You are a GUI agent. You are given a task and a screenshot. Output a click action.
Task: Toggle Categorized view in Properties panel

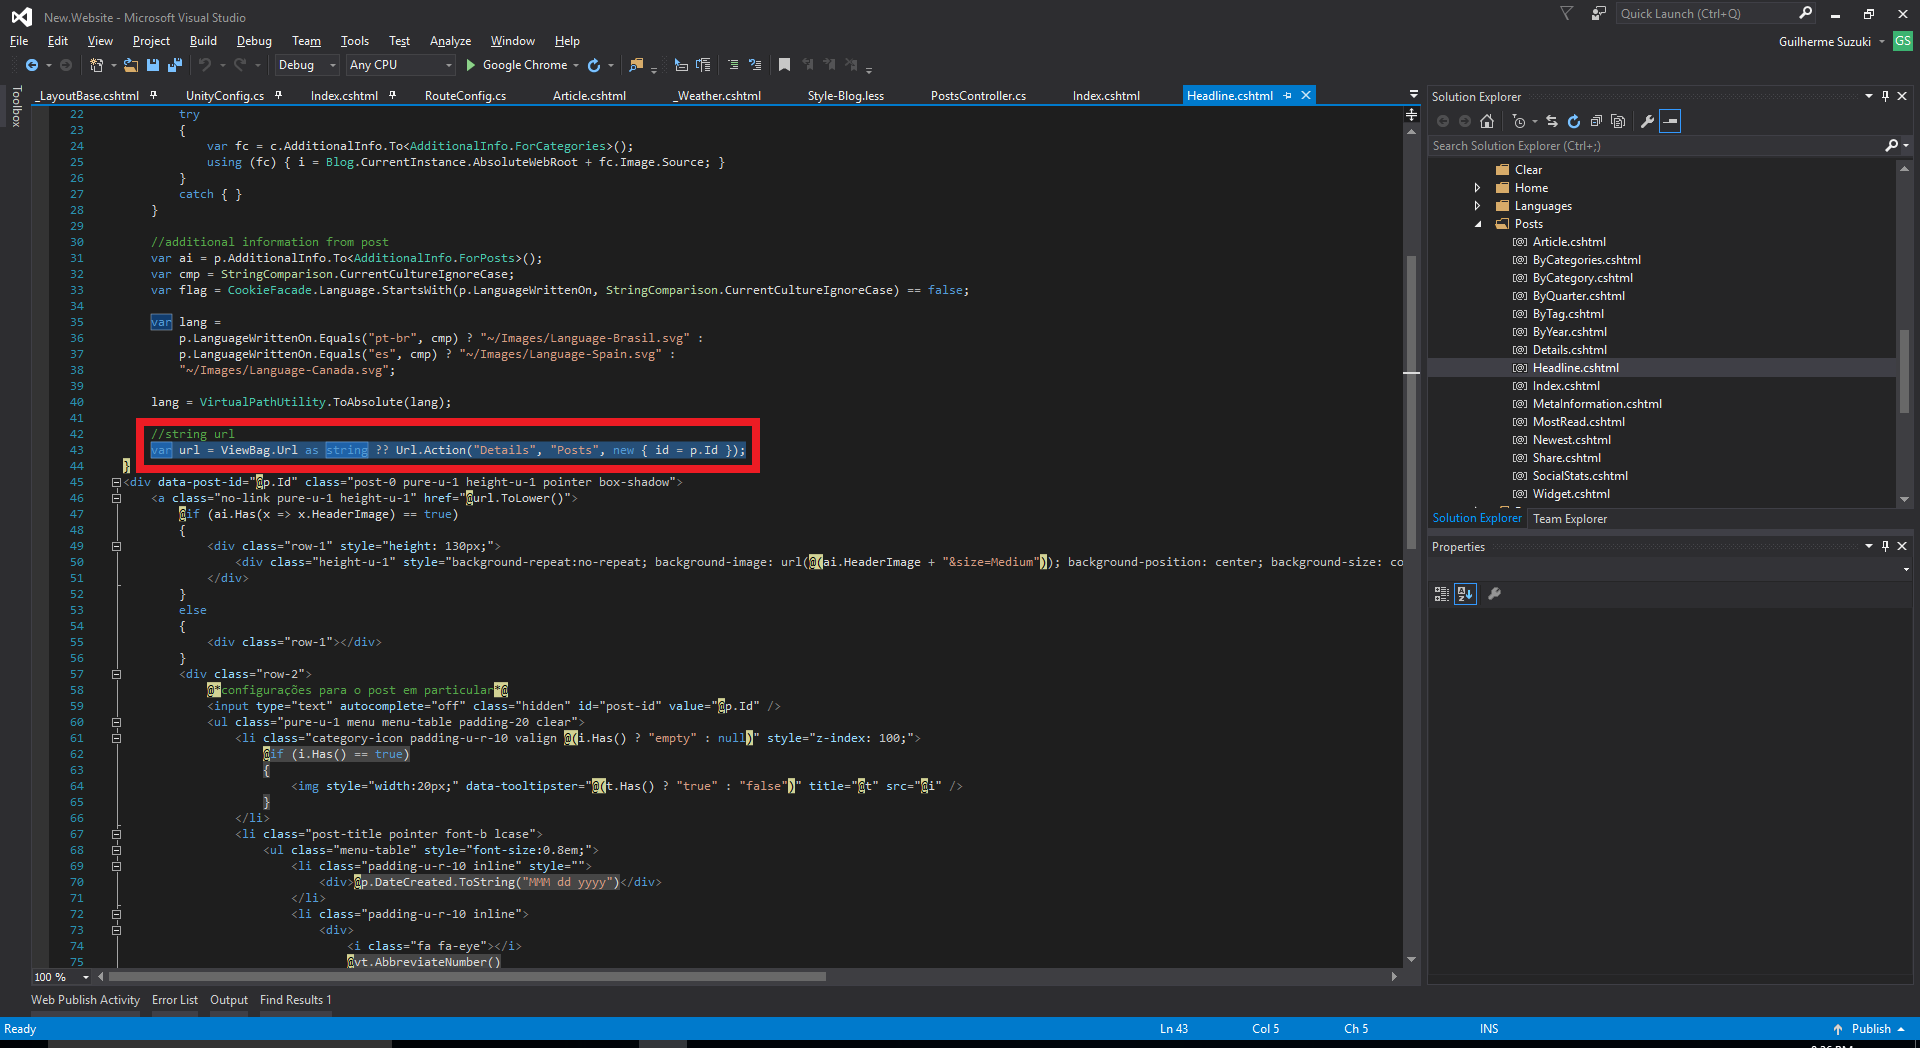click(1441, 594)
